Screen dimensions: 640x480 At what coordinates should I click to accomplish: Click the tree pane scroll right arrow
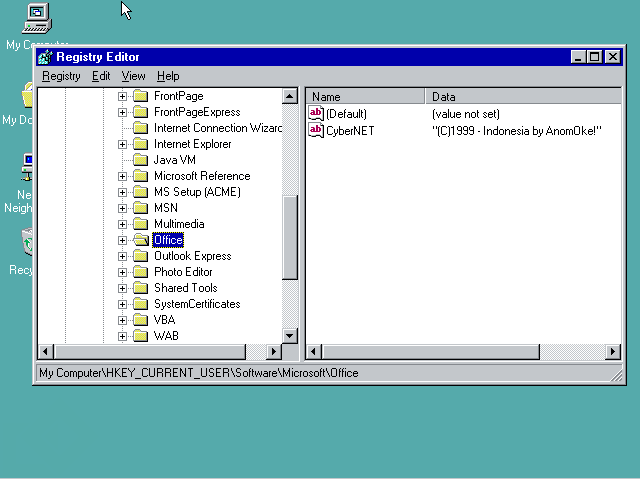tap(274, 351)
